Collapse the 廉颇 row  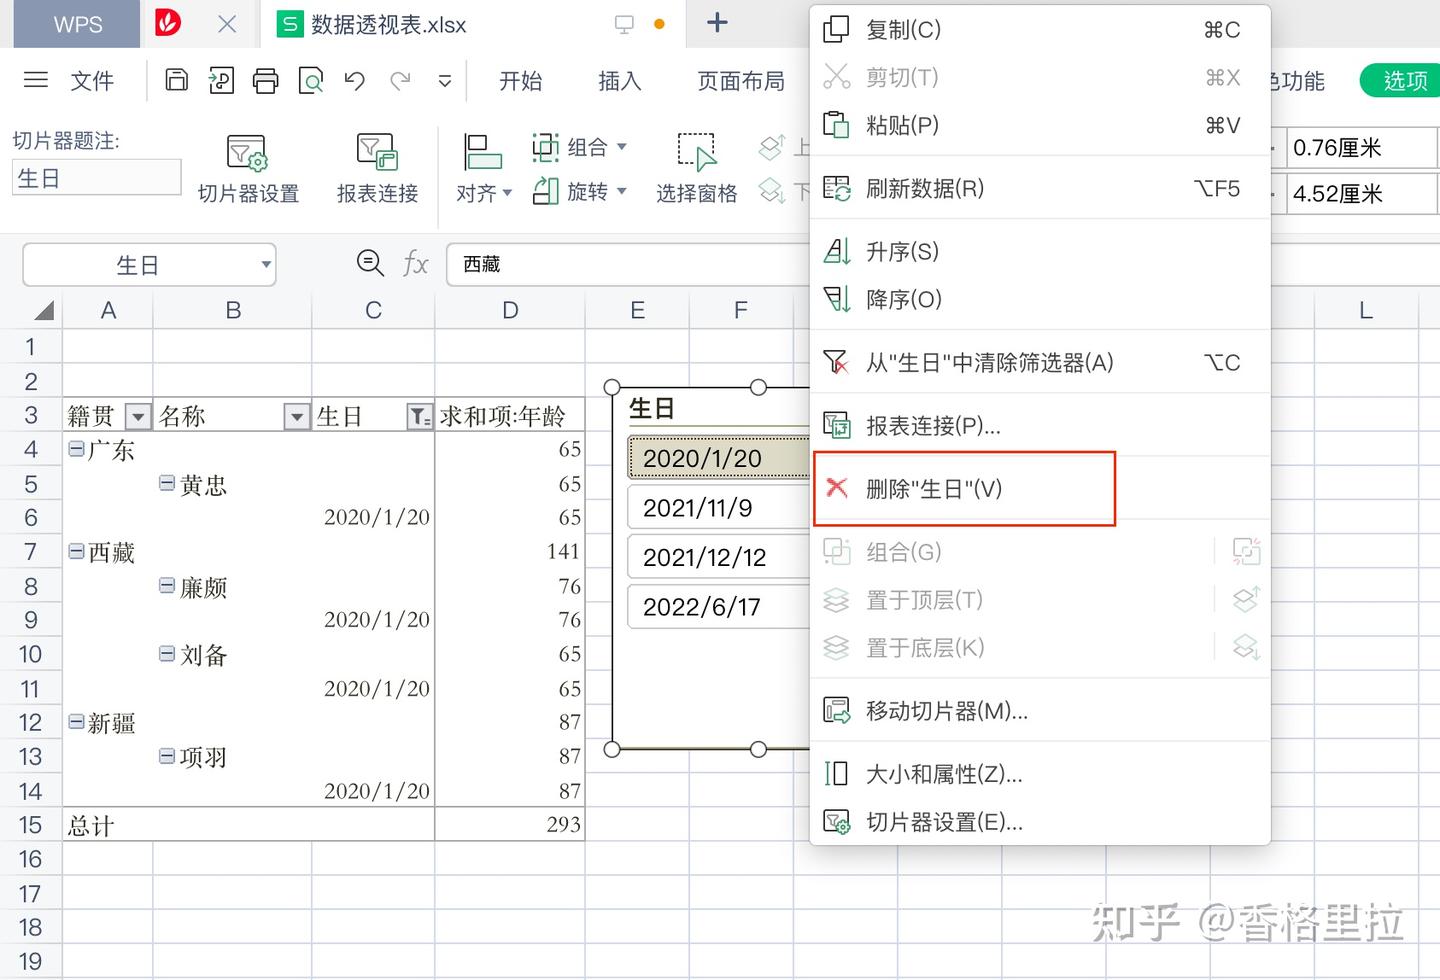[x=167, y=586]
